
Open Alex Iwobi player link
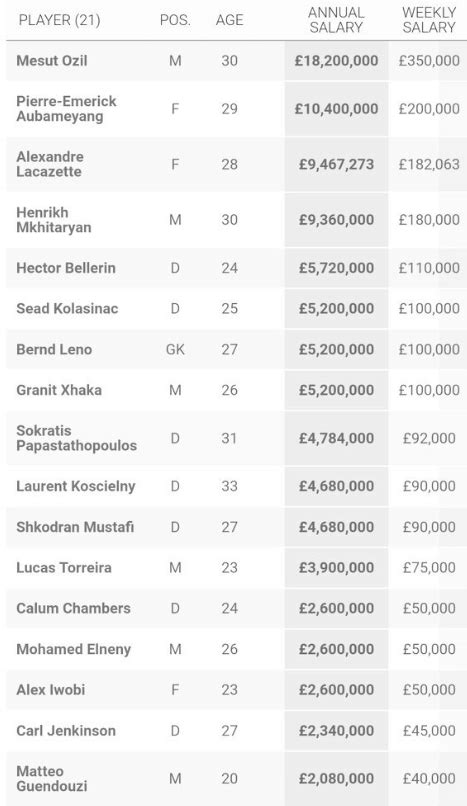coord(51,690)
